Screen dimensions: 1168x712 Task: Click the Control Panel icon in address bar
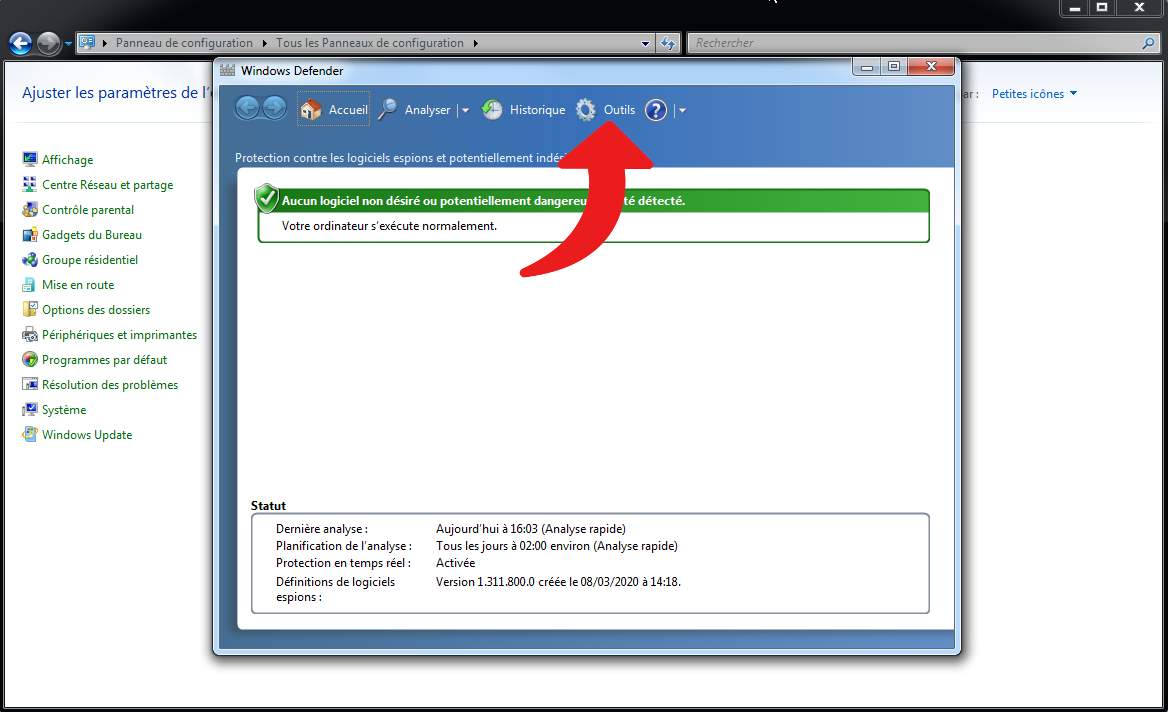[x=87, y=42]
